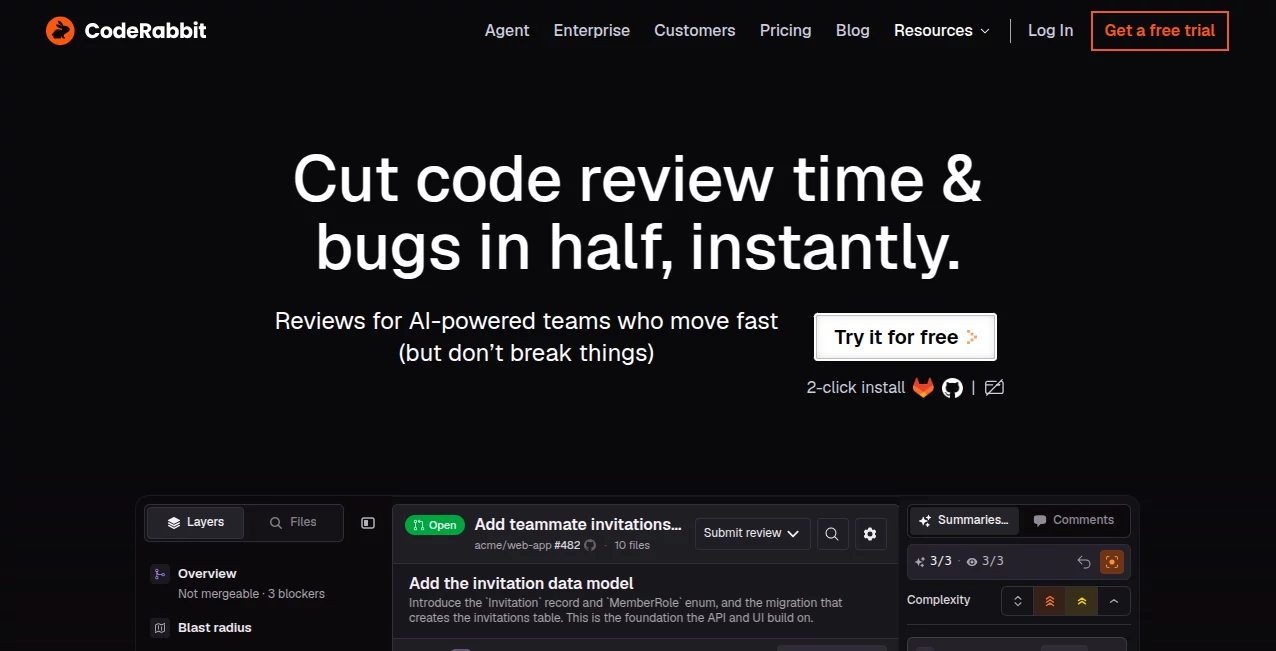Open the Comments tab
The height and width of the screenshot is (651, 1276).
tap(1073, 520)
